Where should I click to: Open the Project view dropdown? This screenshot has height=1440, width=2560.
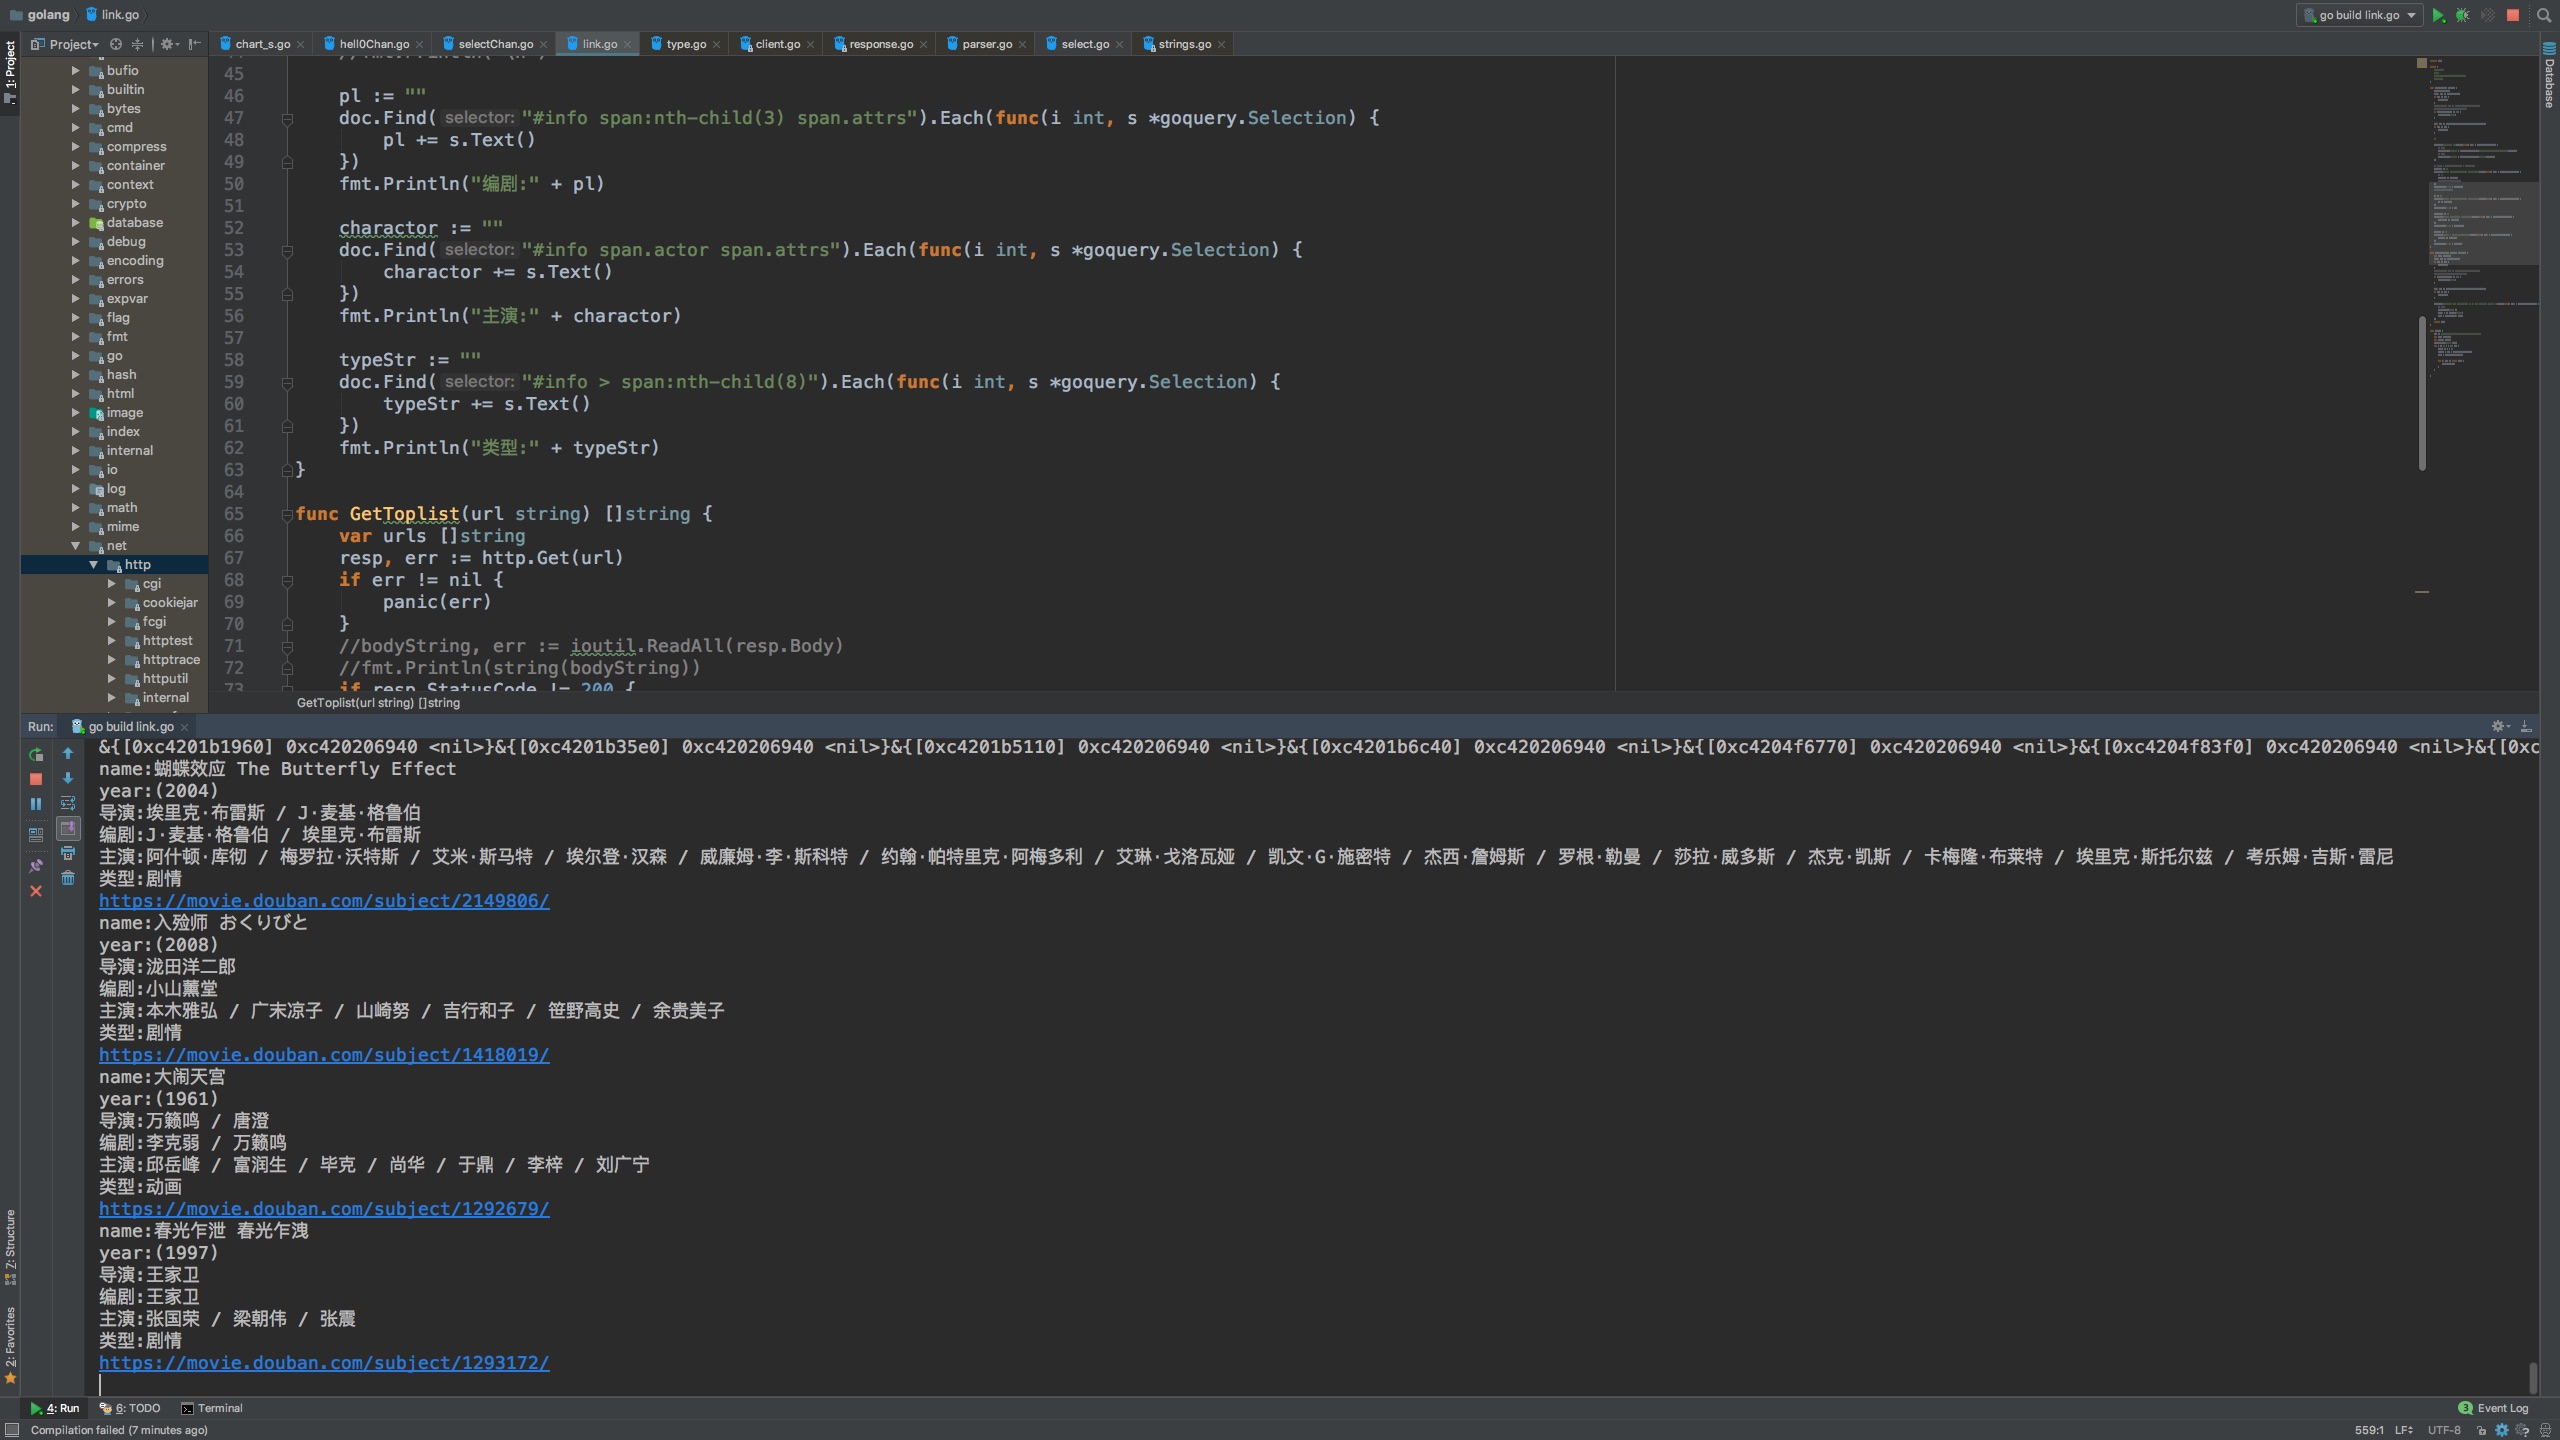[65, 44]
